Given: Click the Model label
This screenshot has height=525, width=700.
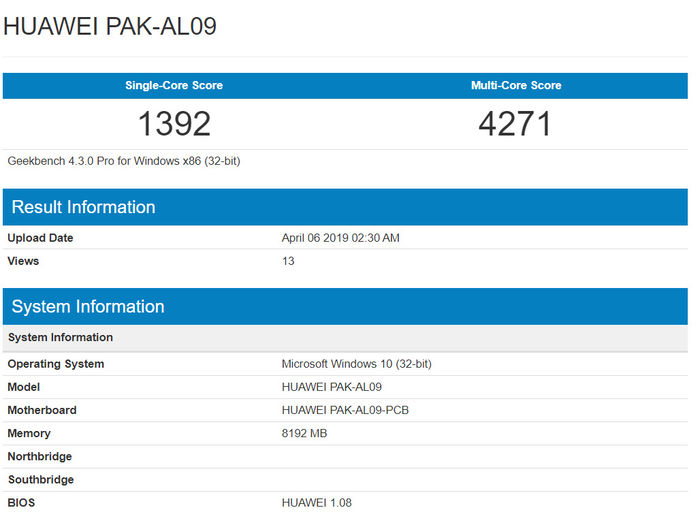Looking at the screenshot, I should click(24, 387).
